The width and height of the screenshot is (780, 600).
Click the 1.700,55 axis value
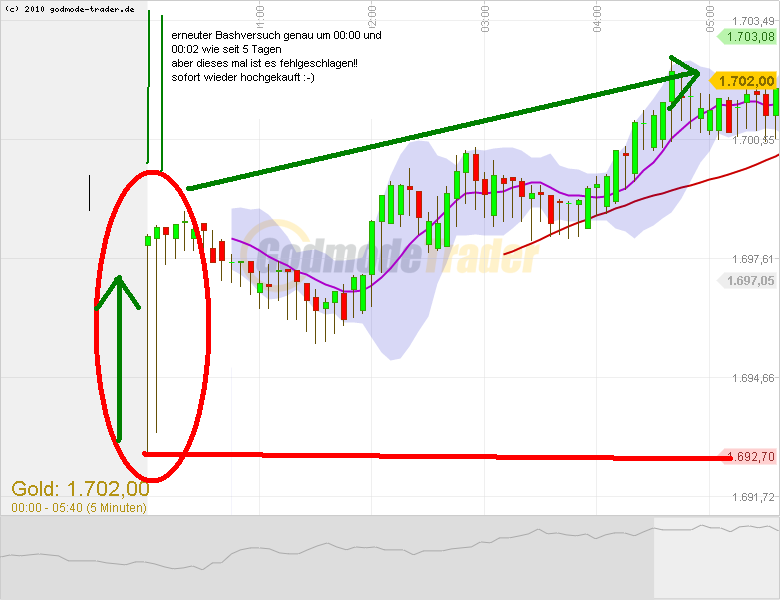coord(753,140)
